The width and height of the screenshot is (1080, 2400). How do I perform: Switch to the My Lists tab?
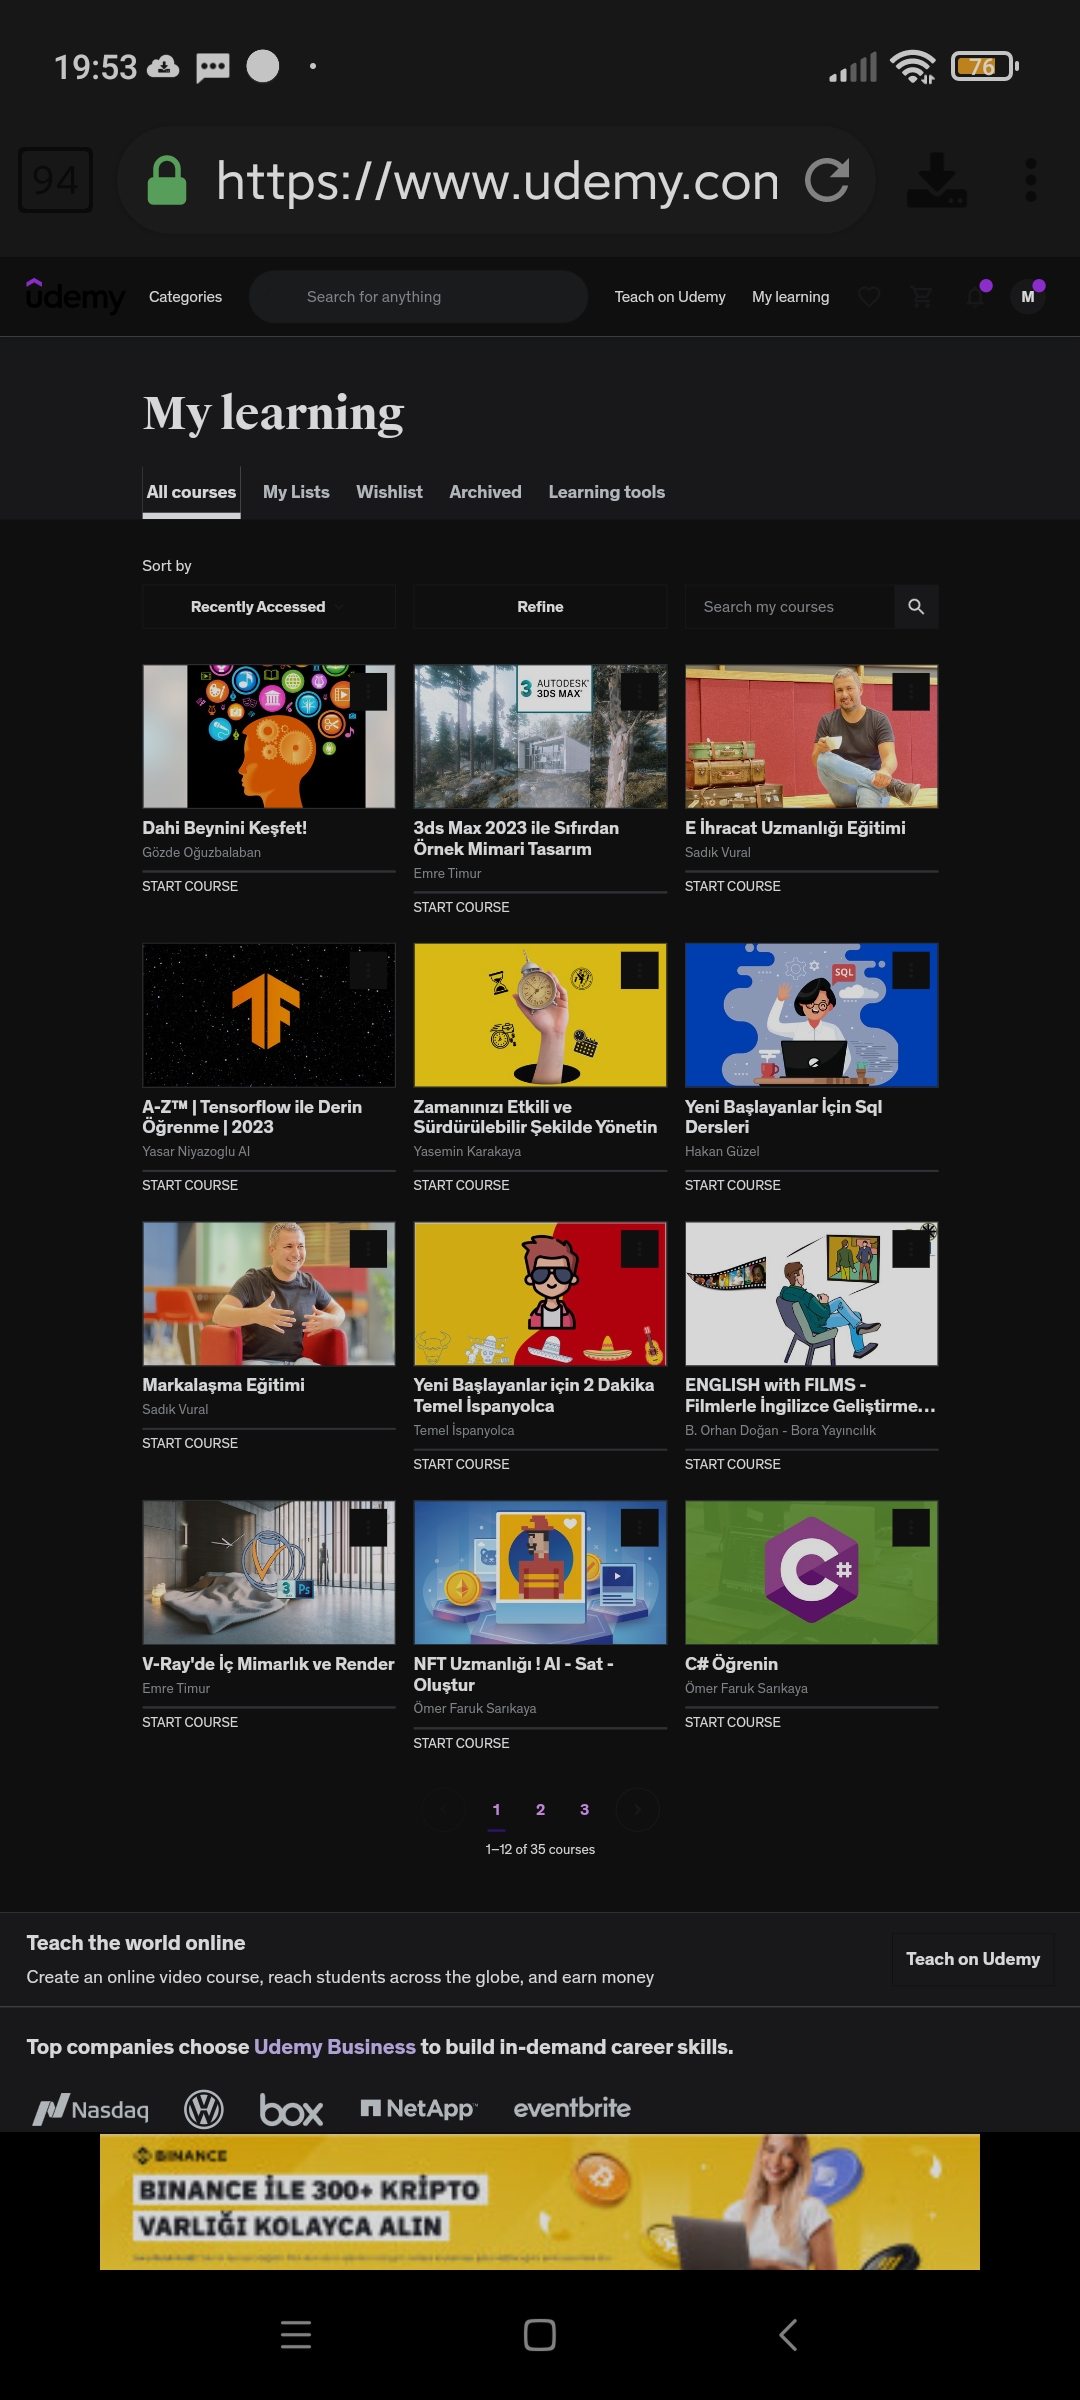pos(296,492)
